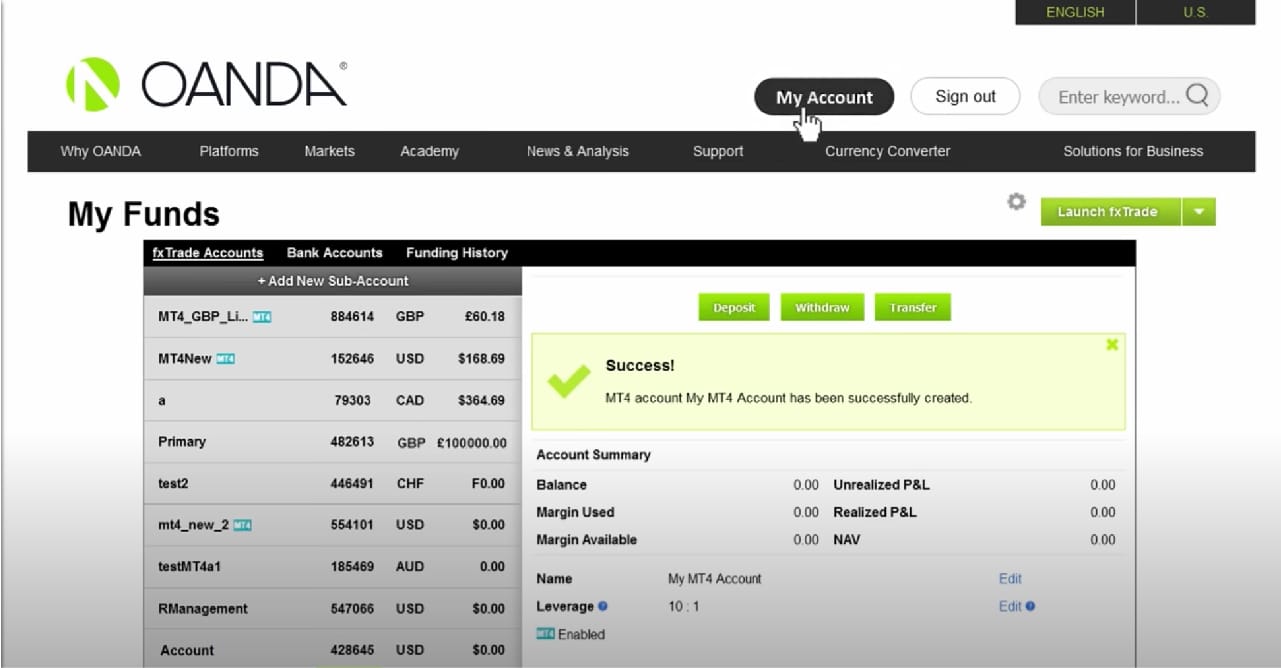Screen dimensions: 1281x668
Task: Select the MT4New account row
Action: click(333, 358)
